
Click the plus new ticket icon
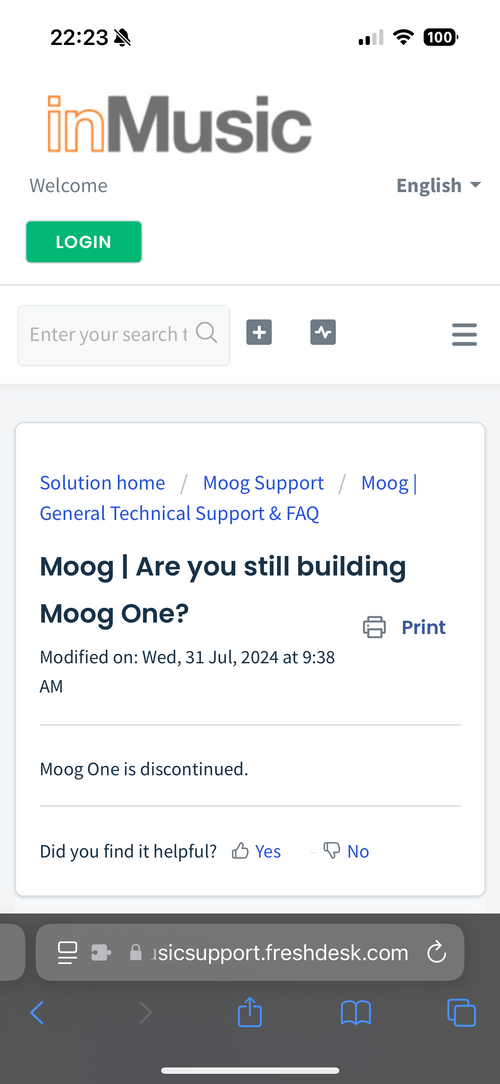[x=259, y=333]
